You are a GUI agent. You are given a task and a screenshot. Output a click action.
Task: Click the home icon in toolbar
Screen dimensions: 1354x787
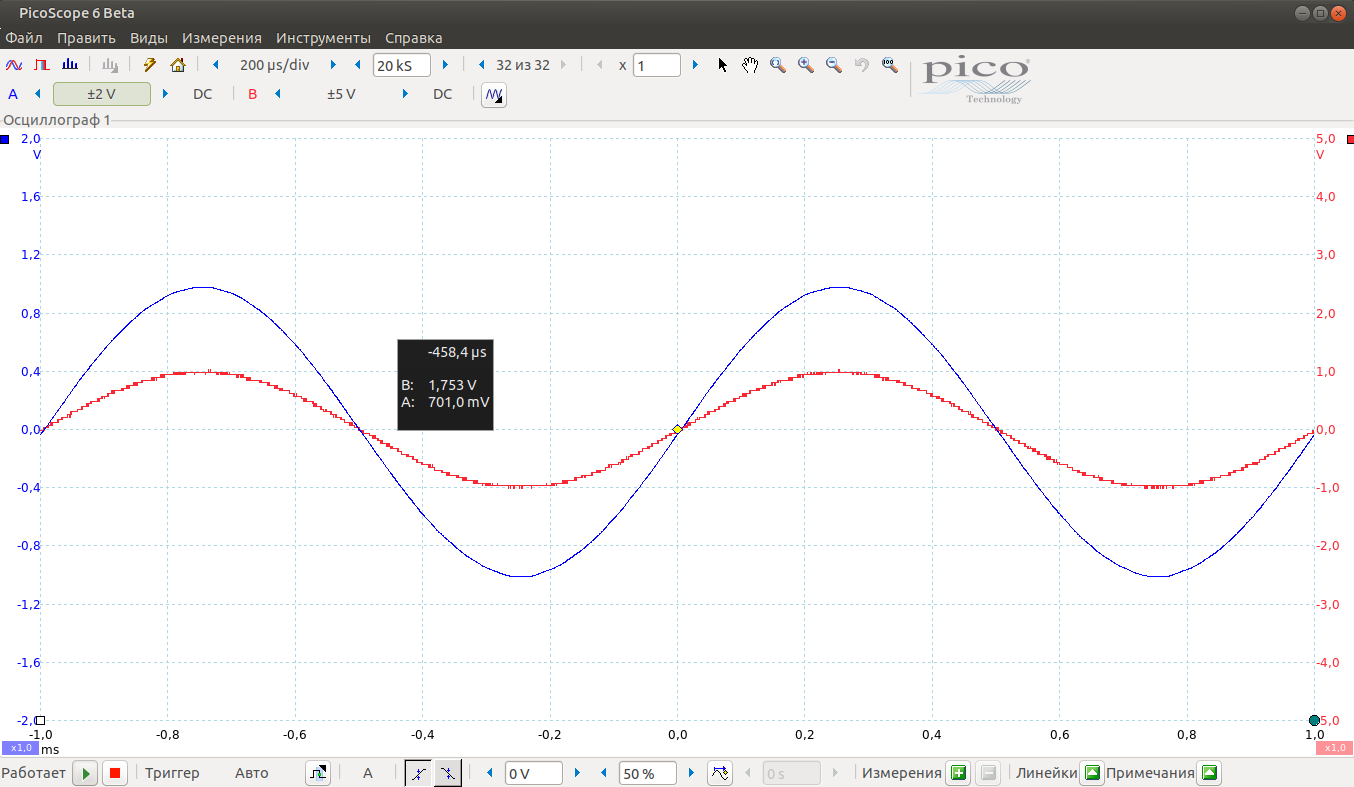pos(178,64)
